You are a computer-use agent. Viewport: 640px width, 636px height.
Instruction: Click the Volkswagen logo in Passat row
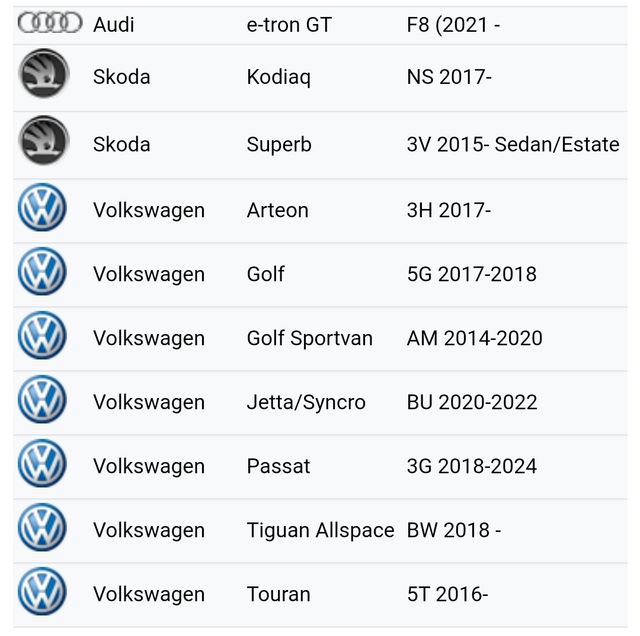[42, 465]
